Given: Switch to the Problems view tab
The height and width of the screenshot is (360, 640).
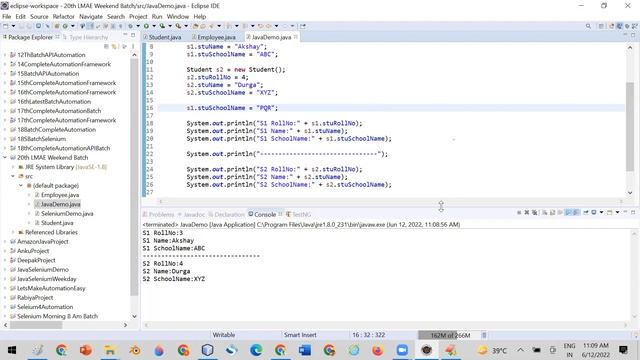Looking at the screenshot, I should (x=159, y=214).
